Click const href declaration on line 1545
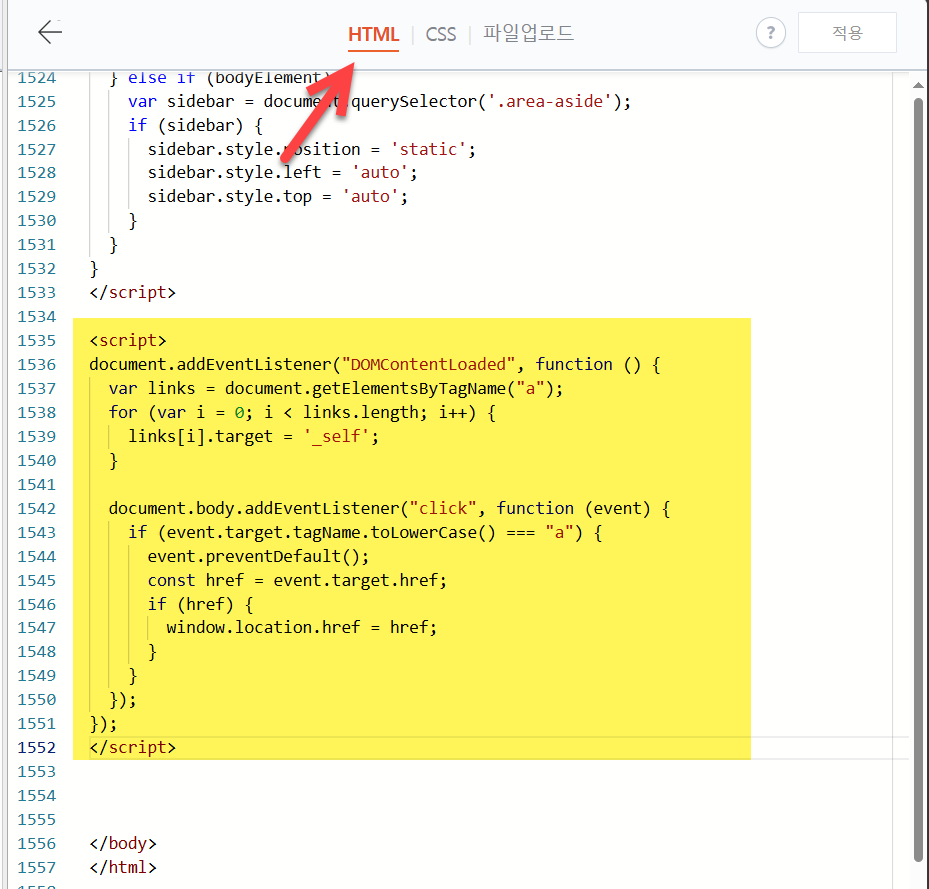 tap(297, 581)
